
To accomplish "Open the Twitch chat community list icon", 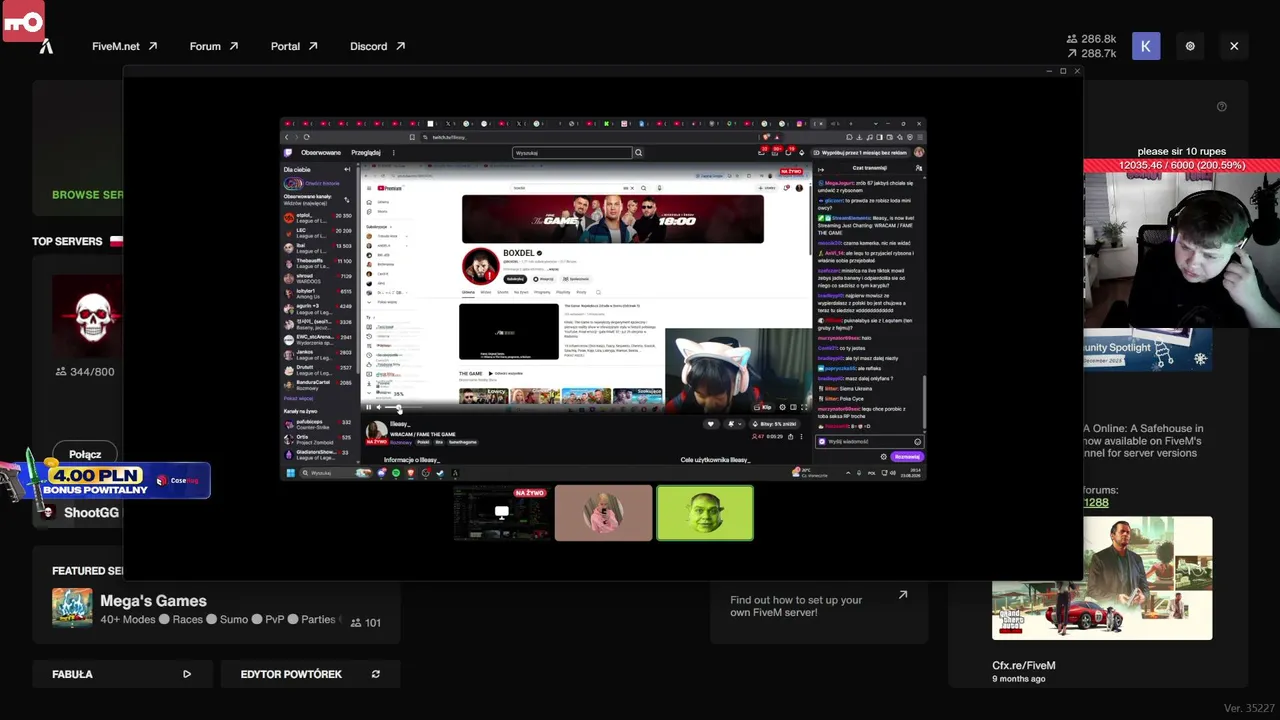I will [919, 168].
